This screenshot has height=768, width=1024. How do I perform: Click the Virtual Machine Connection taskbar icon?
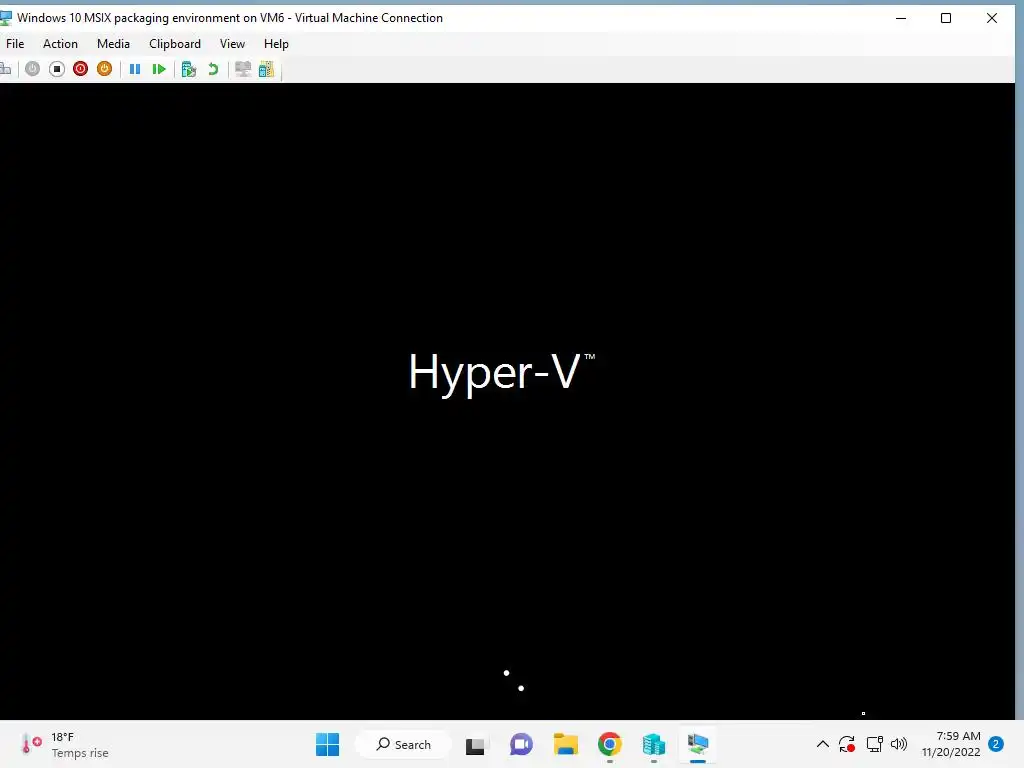697,744
